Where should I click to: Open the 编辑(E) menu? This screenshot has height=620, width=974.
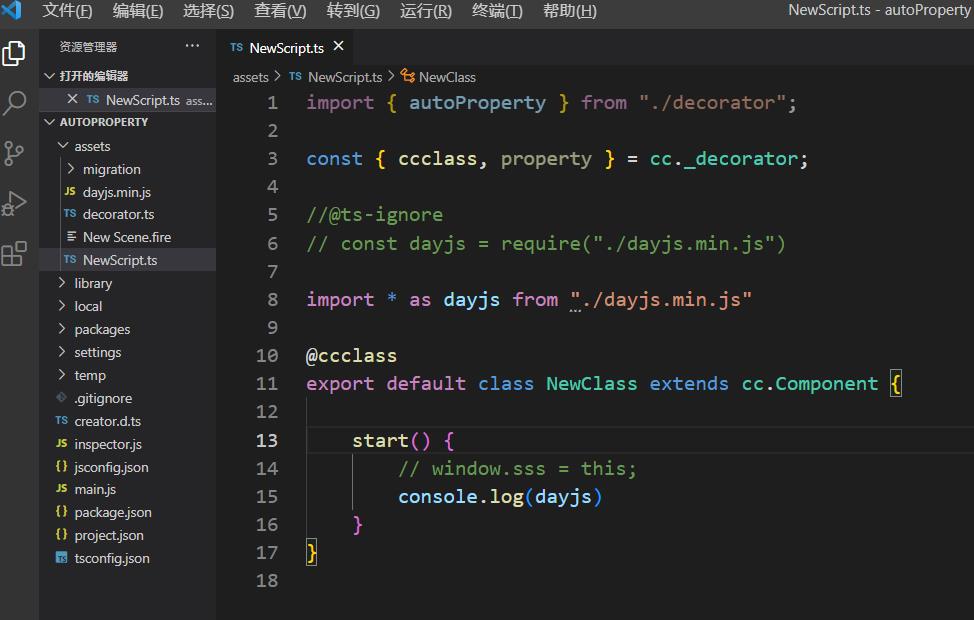(x=138, y=11)
